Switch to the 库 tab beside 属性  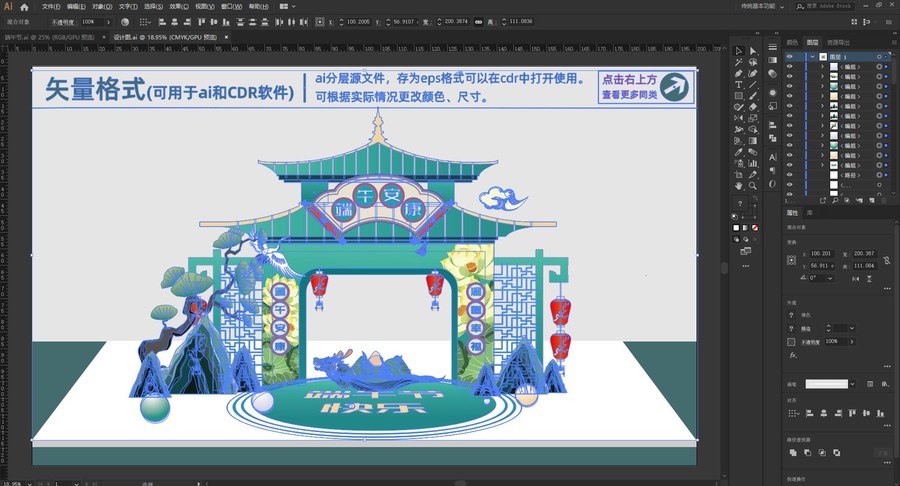pyautogui.click(x=810, y=213)
